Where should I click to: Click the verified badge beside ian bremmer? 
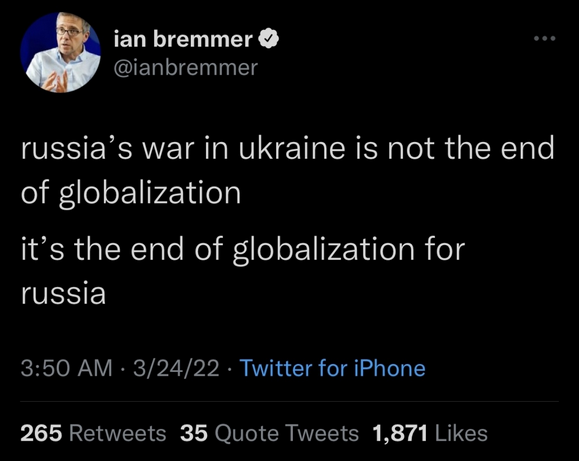coord(268,38)
